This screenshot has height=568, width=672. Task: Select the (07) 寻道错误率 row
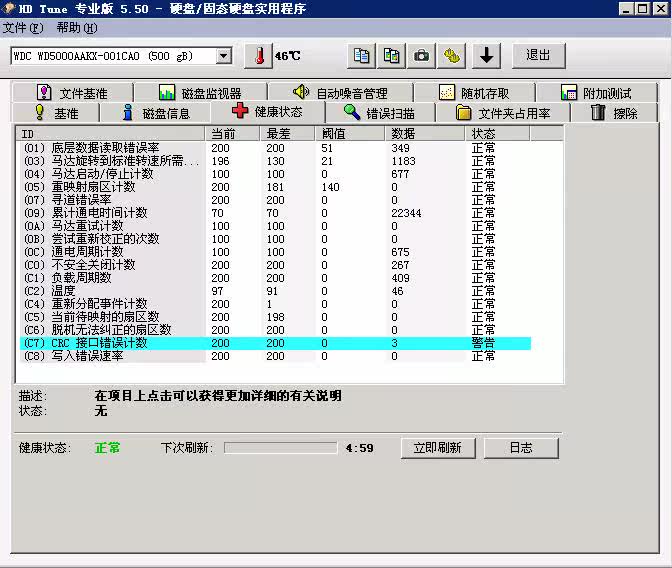(276, 200)
